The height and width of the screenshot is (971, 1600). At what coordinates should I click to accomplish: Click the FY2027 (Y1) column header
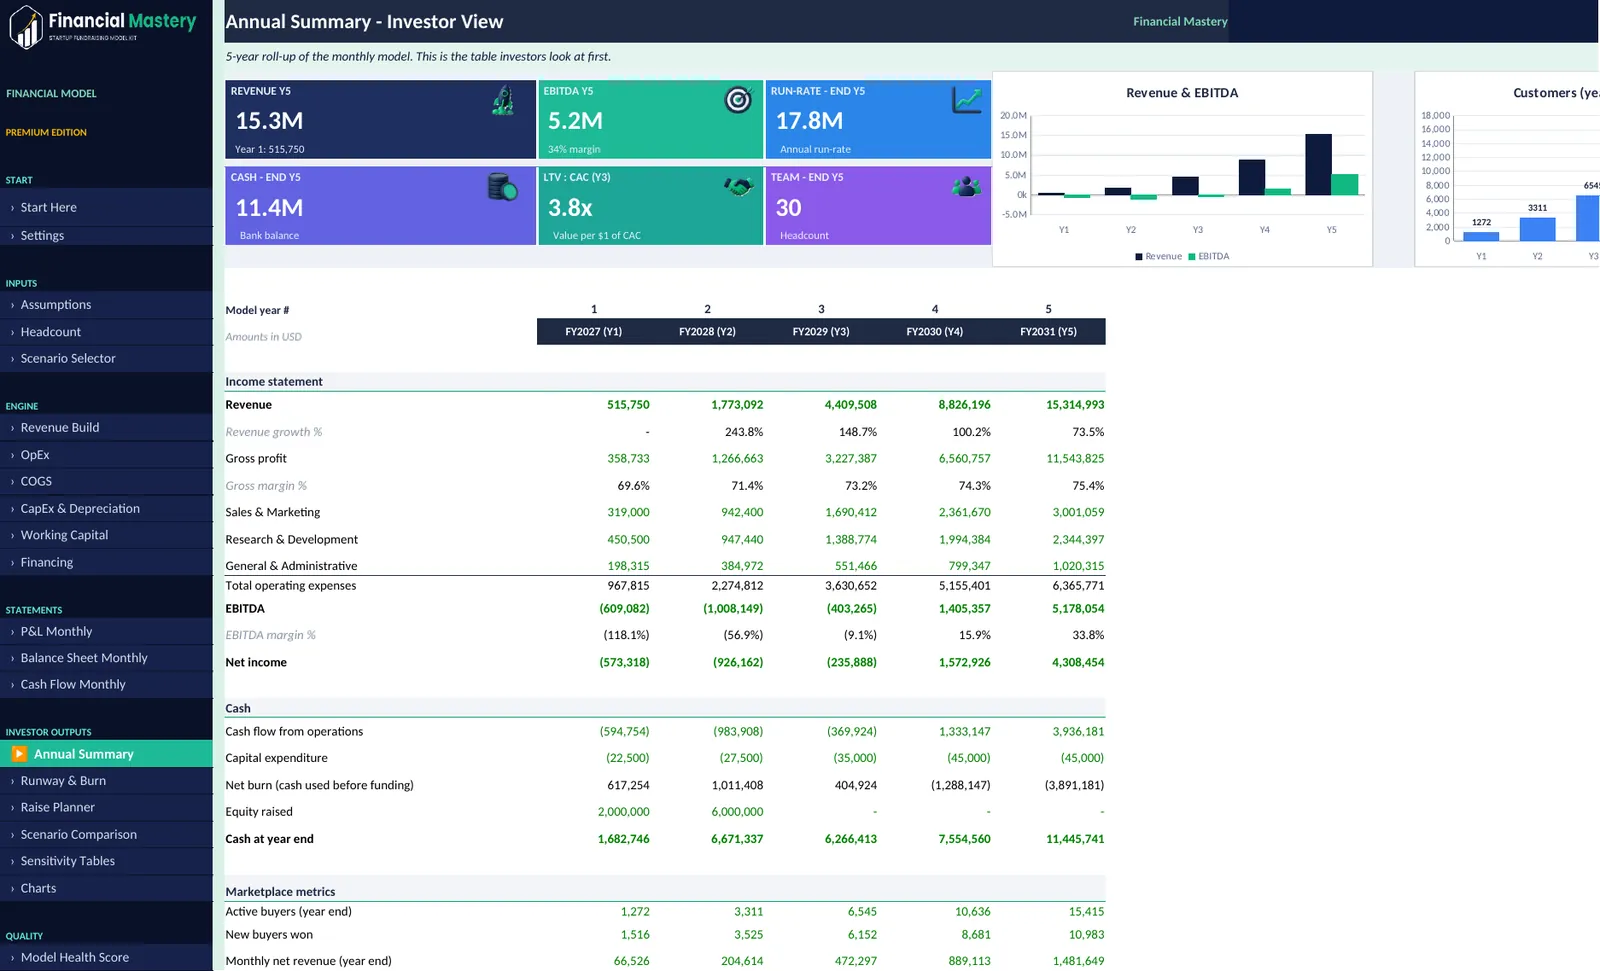[x=594, y=332]
